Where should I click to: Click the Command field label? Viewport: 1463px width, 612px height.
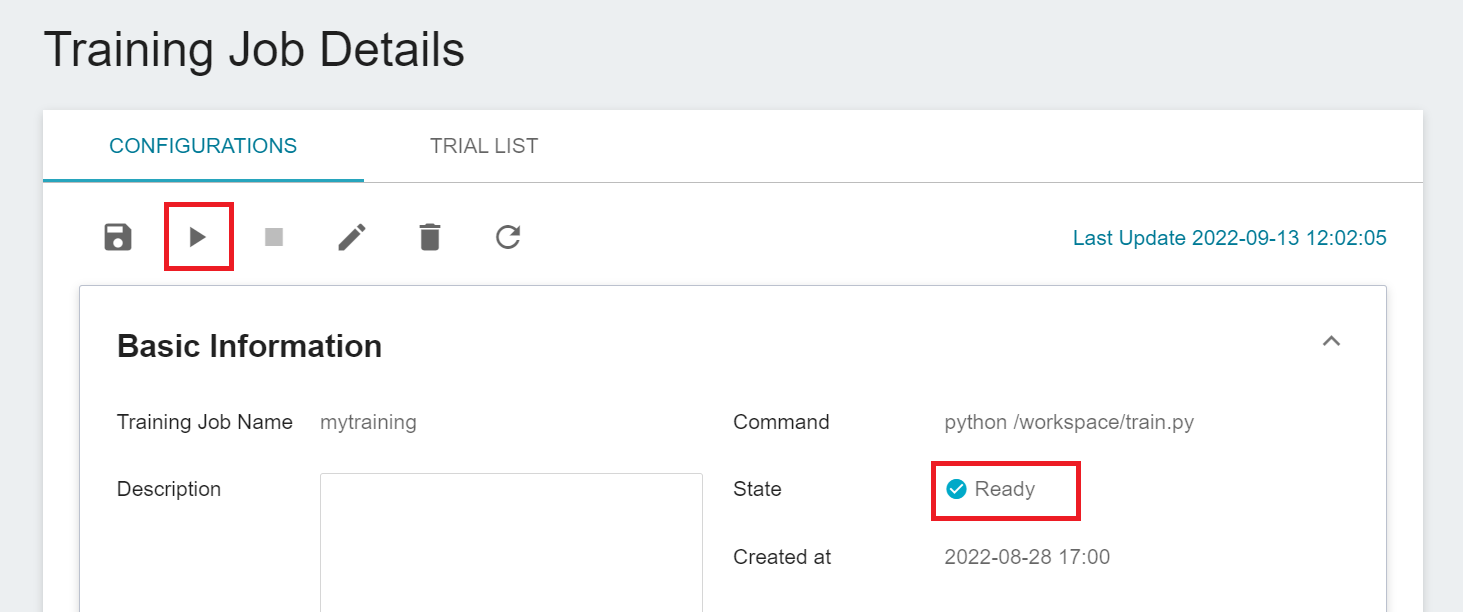[x=781, y=422]
